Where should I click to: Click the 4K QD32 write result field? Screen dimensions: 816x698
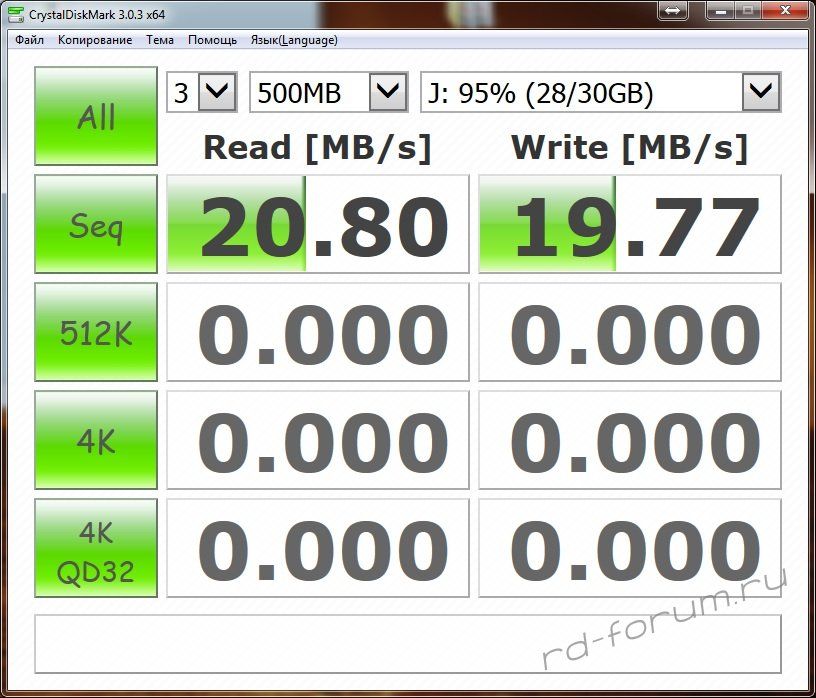coord(629,548)
